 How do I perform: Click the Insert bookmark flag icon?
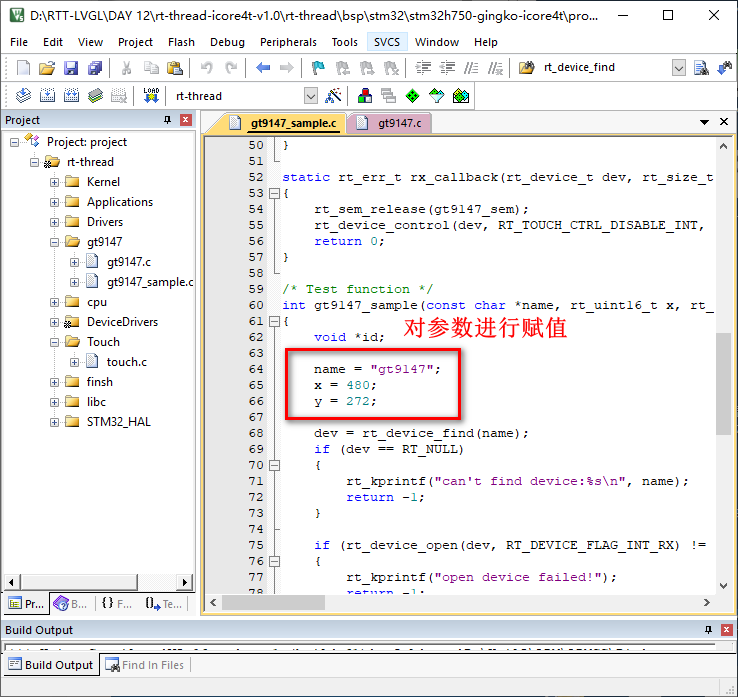tap(318, 68)
